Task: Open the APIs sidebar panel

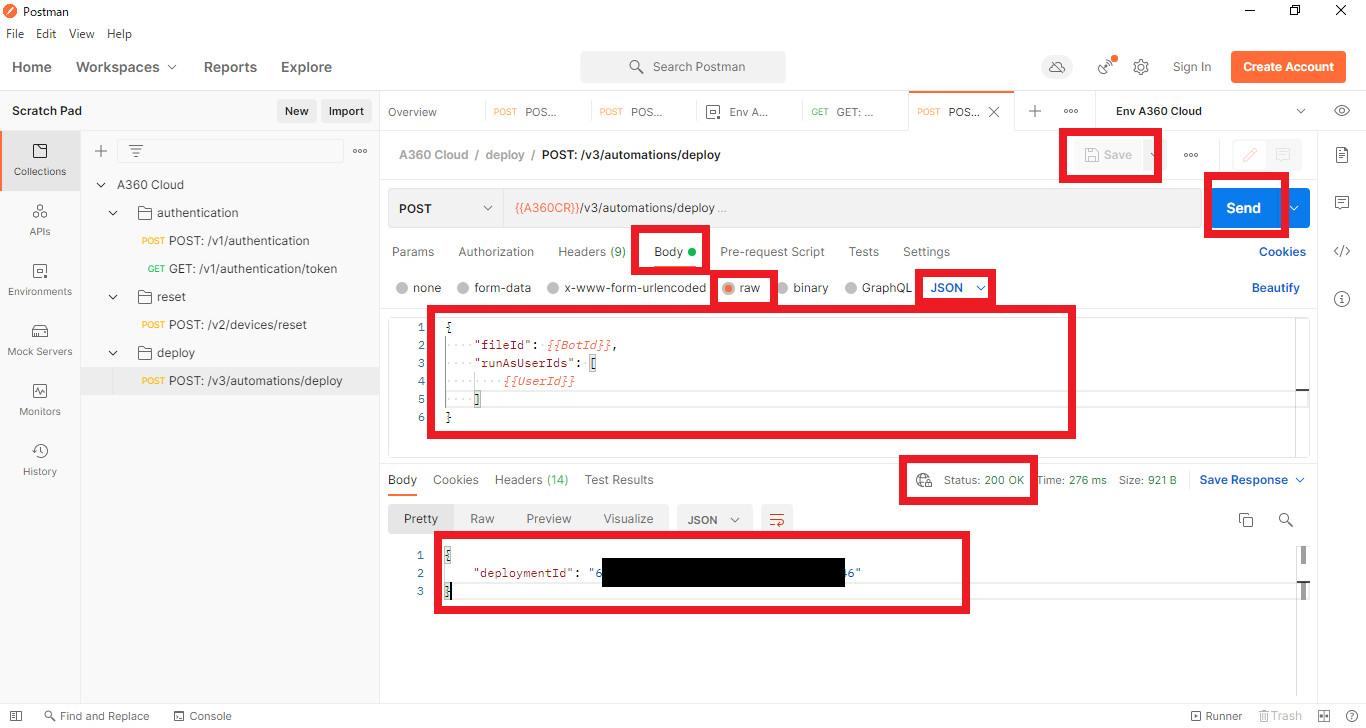Action: click(x=40, y=220)
